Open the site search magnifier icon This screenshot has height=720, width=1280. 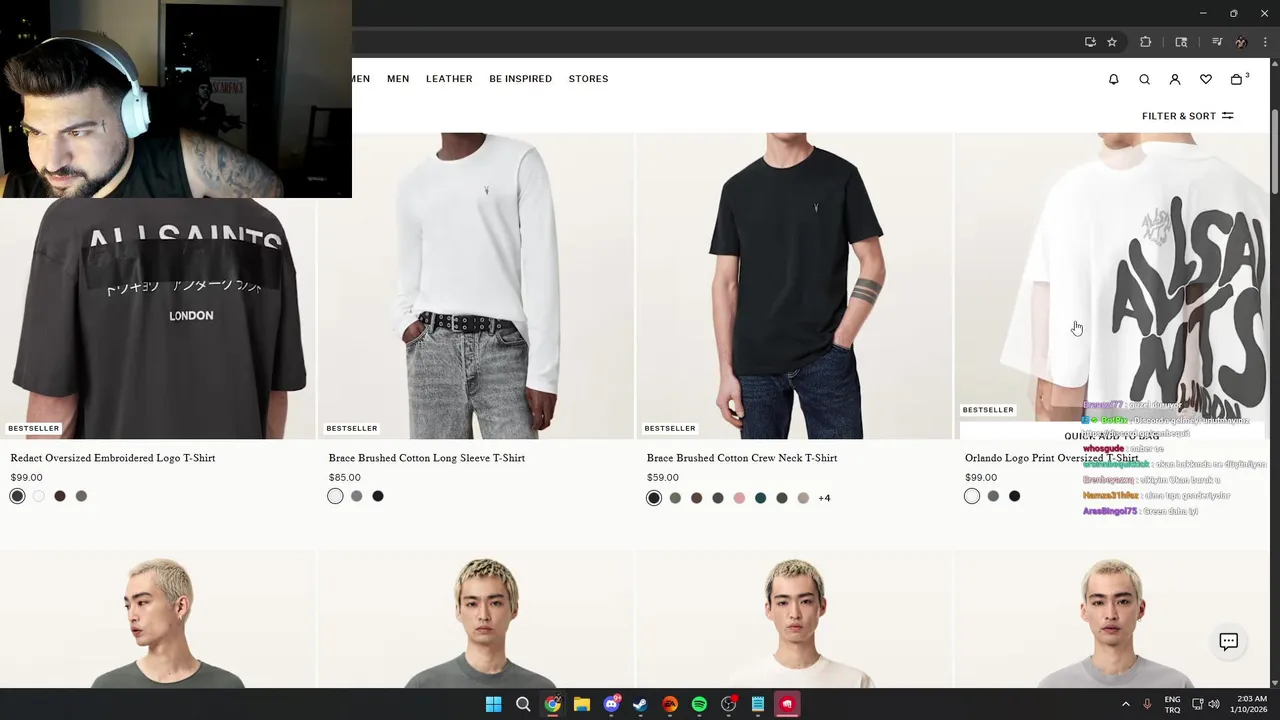pos(1144,79)
